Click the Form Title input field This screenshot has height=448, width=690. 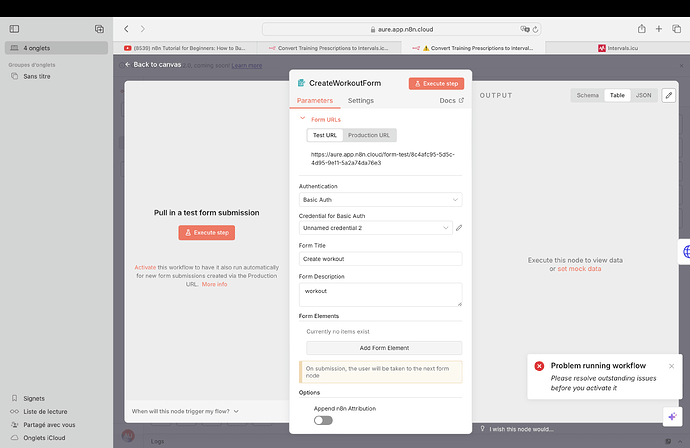(380, 259)
